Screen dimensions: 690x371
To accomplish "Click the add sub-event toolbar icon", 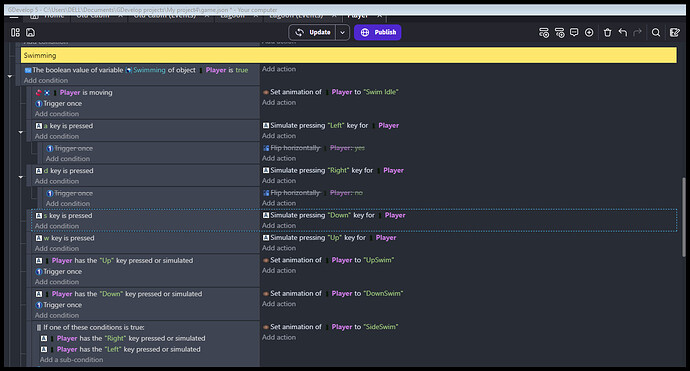I will click(559, 33).
